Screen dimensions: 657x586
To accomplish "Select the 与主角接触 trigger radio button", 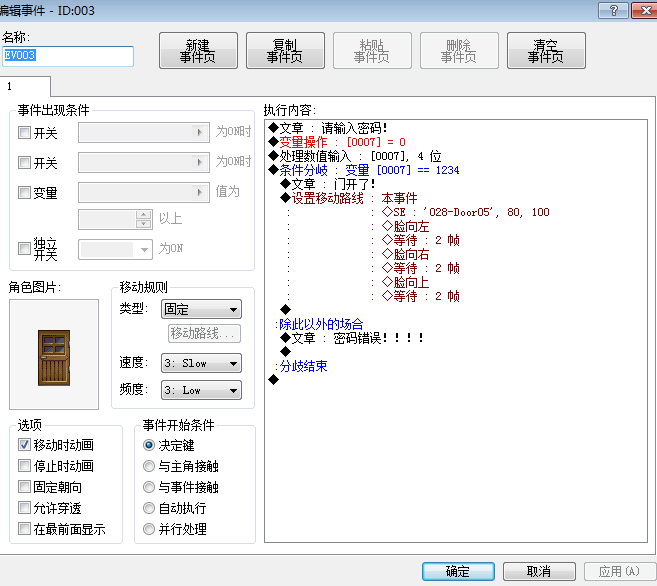I will point(149,466).
